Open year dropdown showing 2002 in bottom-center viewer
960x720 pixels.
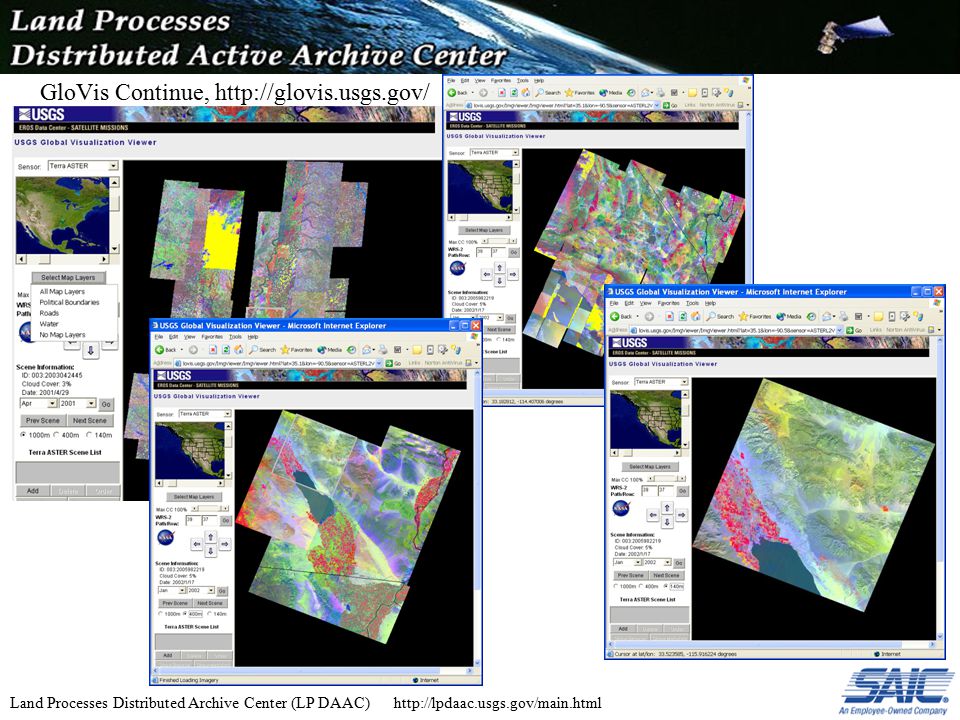click(x=201, y=591)
